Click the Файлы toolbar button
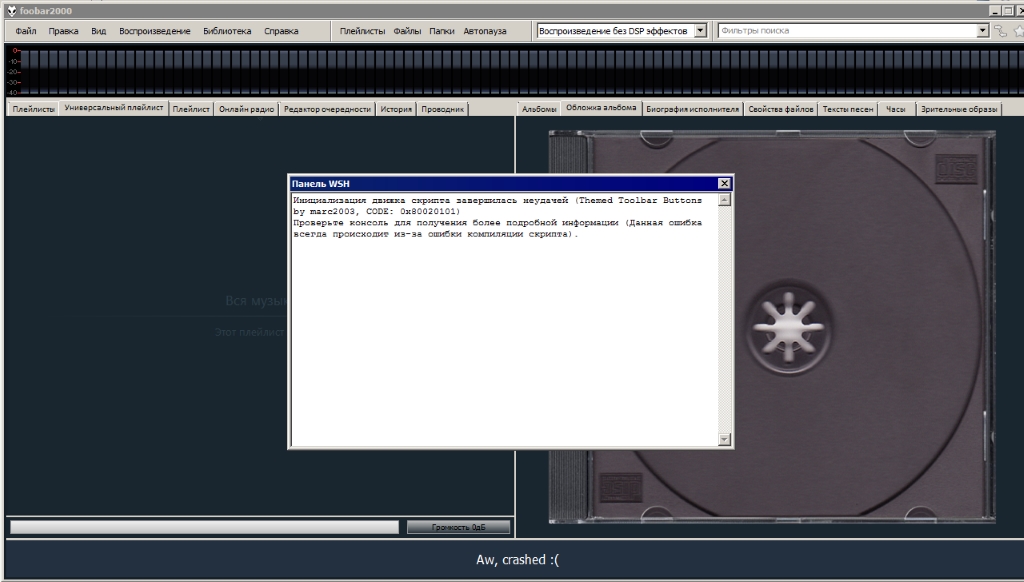Screen dimensions: 1024x582 [407, 31]
